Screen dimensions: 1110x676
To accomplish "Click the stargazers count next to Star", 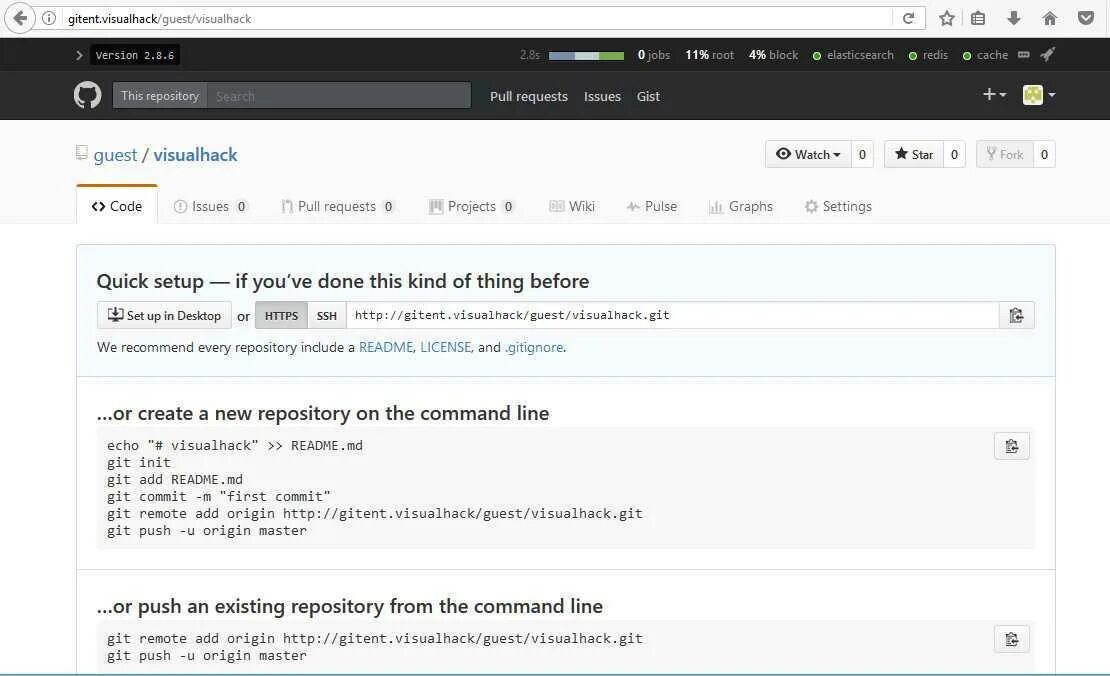I will (x=954, y=154).
